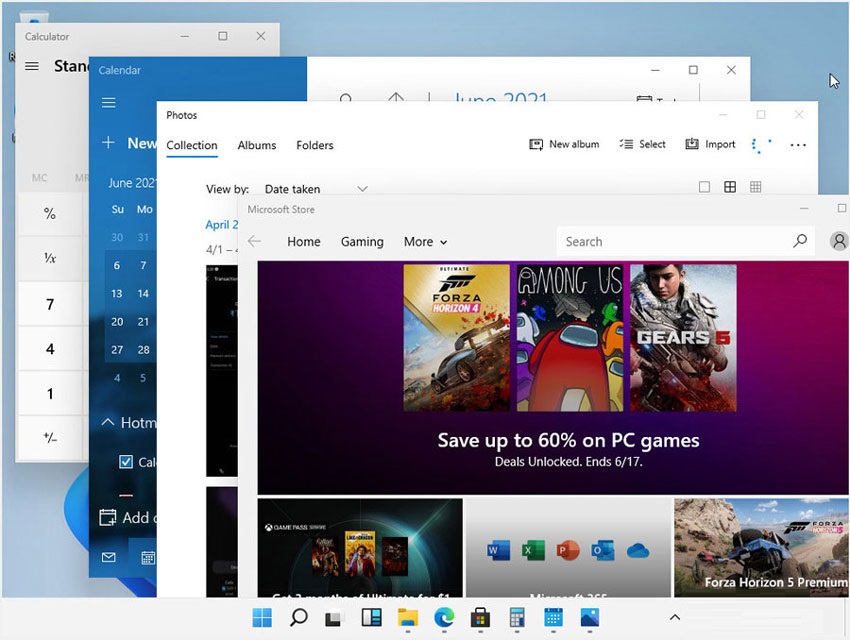The width and height of the screenshot is (850, 640).
Task: Open Game Pass Ultimate promo tile
Action: (360, 548)
